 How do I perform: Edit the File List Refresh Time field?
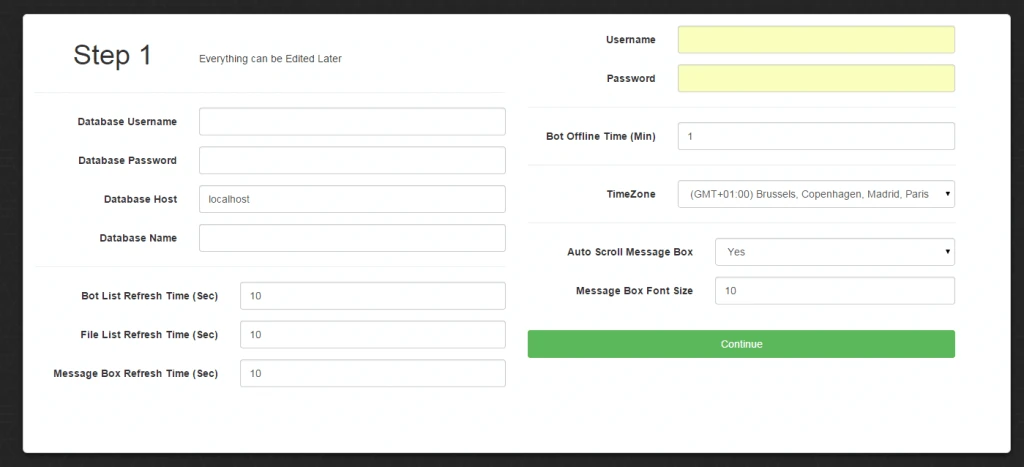pyautogui.click(x=373, y=334)
